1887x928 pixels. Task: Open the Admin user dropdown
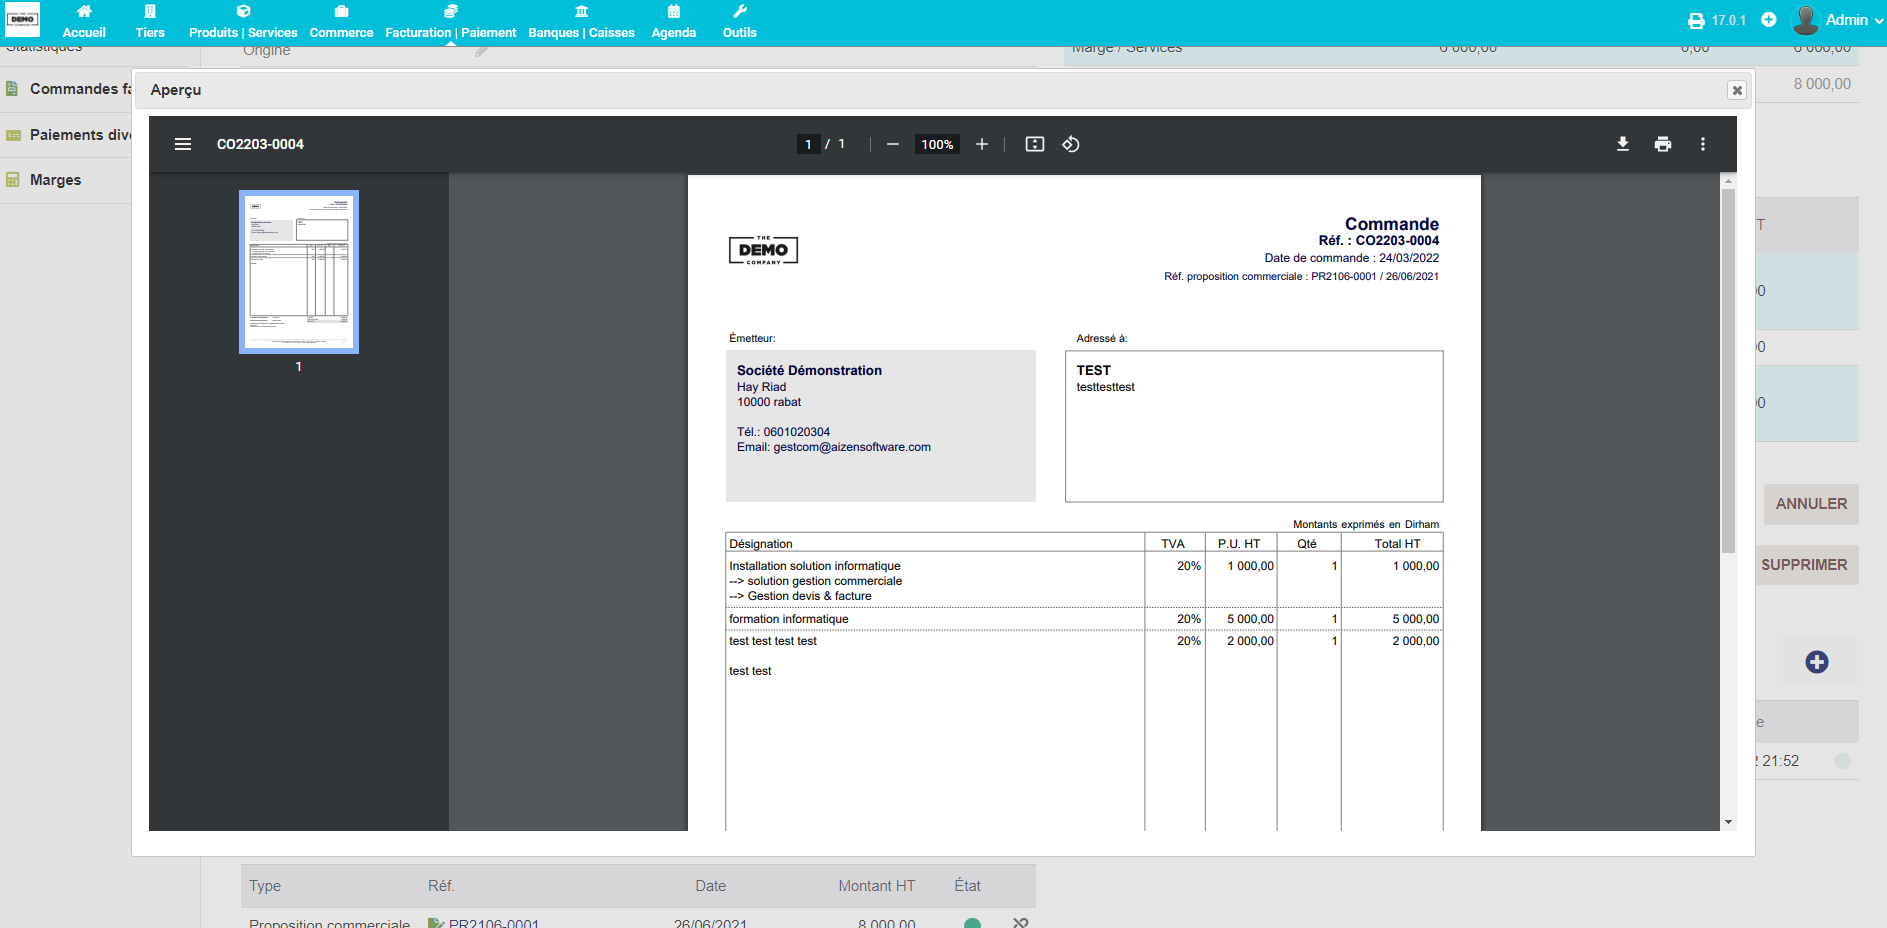pyautogui.click(x=1838, y=20)
